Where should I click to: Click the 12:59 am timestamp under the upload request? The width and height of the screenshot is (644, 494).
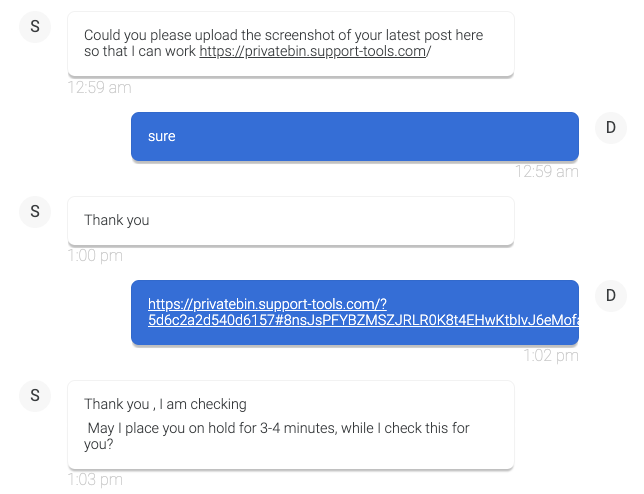[x=99, y=87]
